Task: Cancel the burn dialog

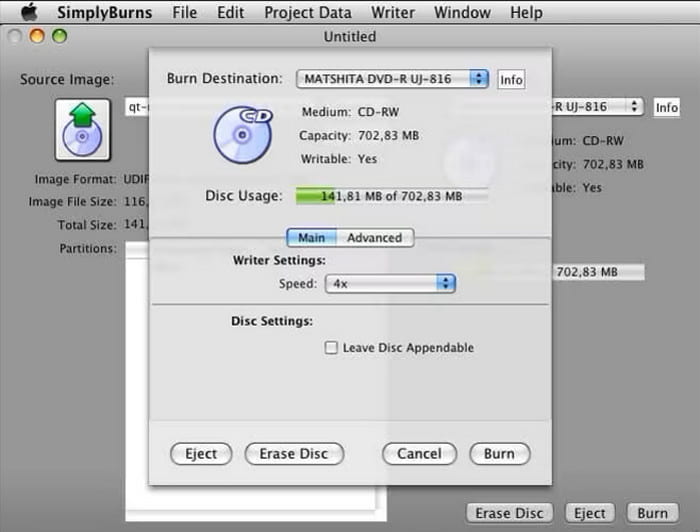Action: (x=419, y=454)
